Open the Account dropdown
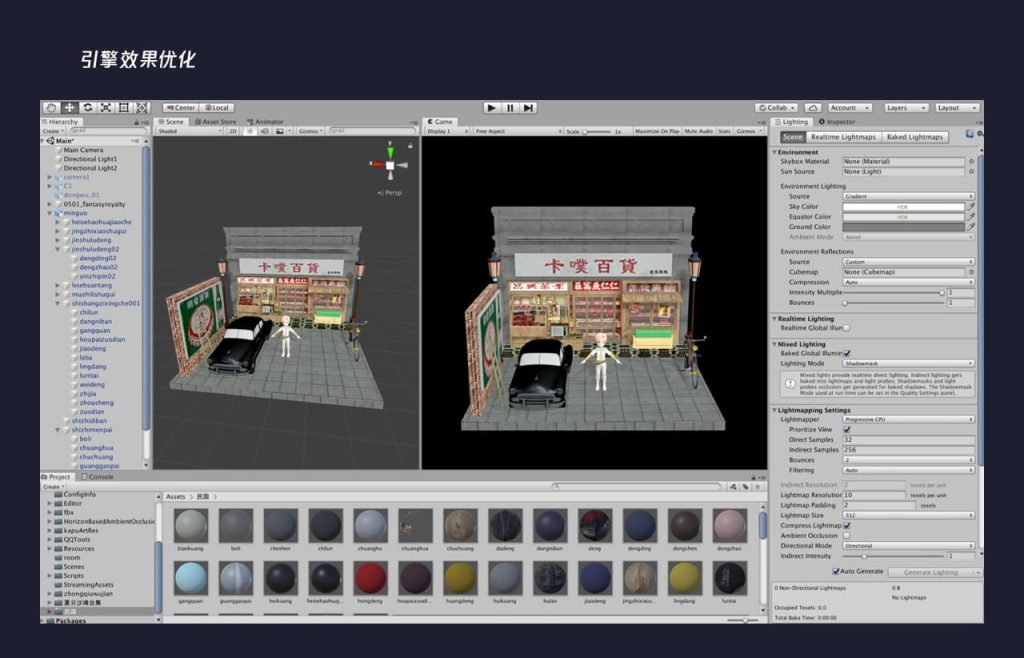This screenshot has width=1024, height=658. pos(850,108)
